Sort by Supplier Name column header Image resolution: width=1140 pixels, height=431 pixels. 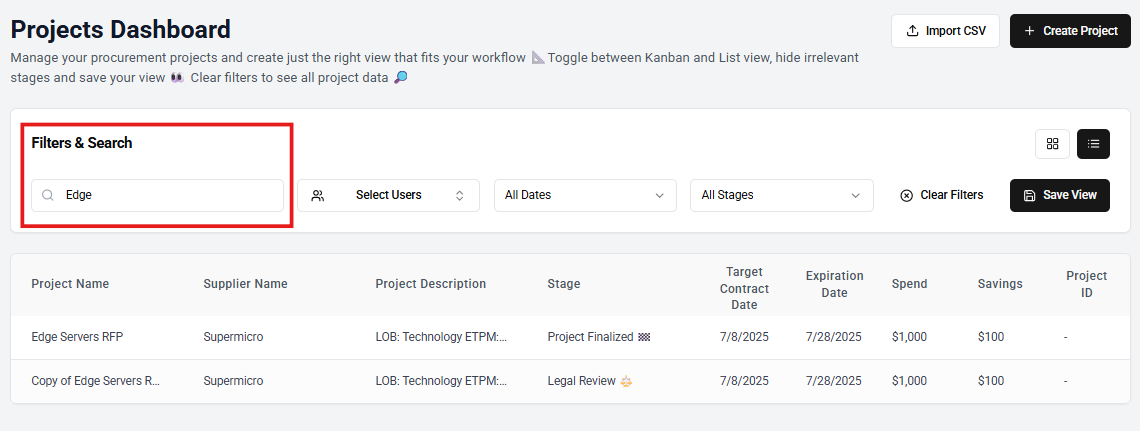245,284
